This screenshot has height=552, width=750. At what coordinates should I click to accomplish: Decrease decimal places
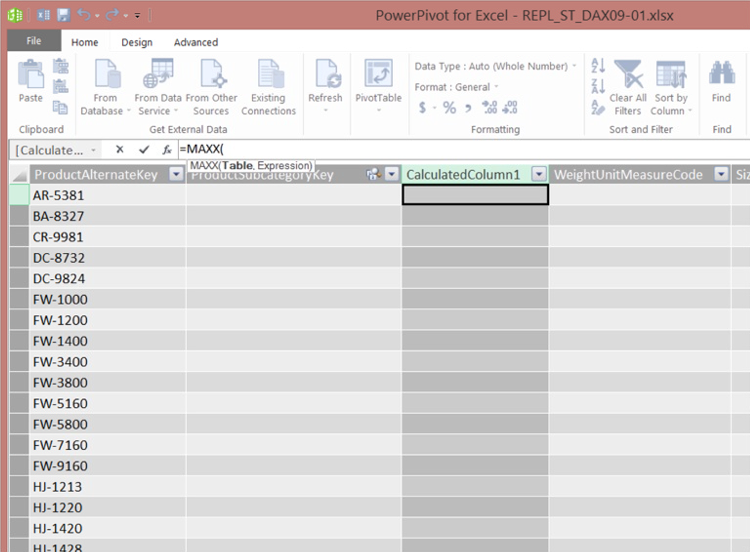point(510,107)
